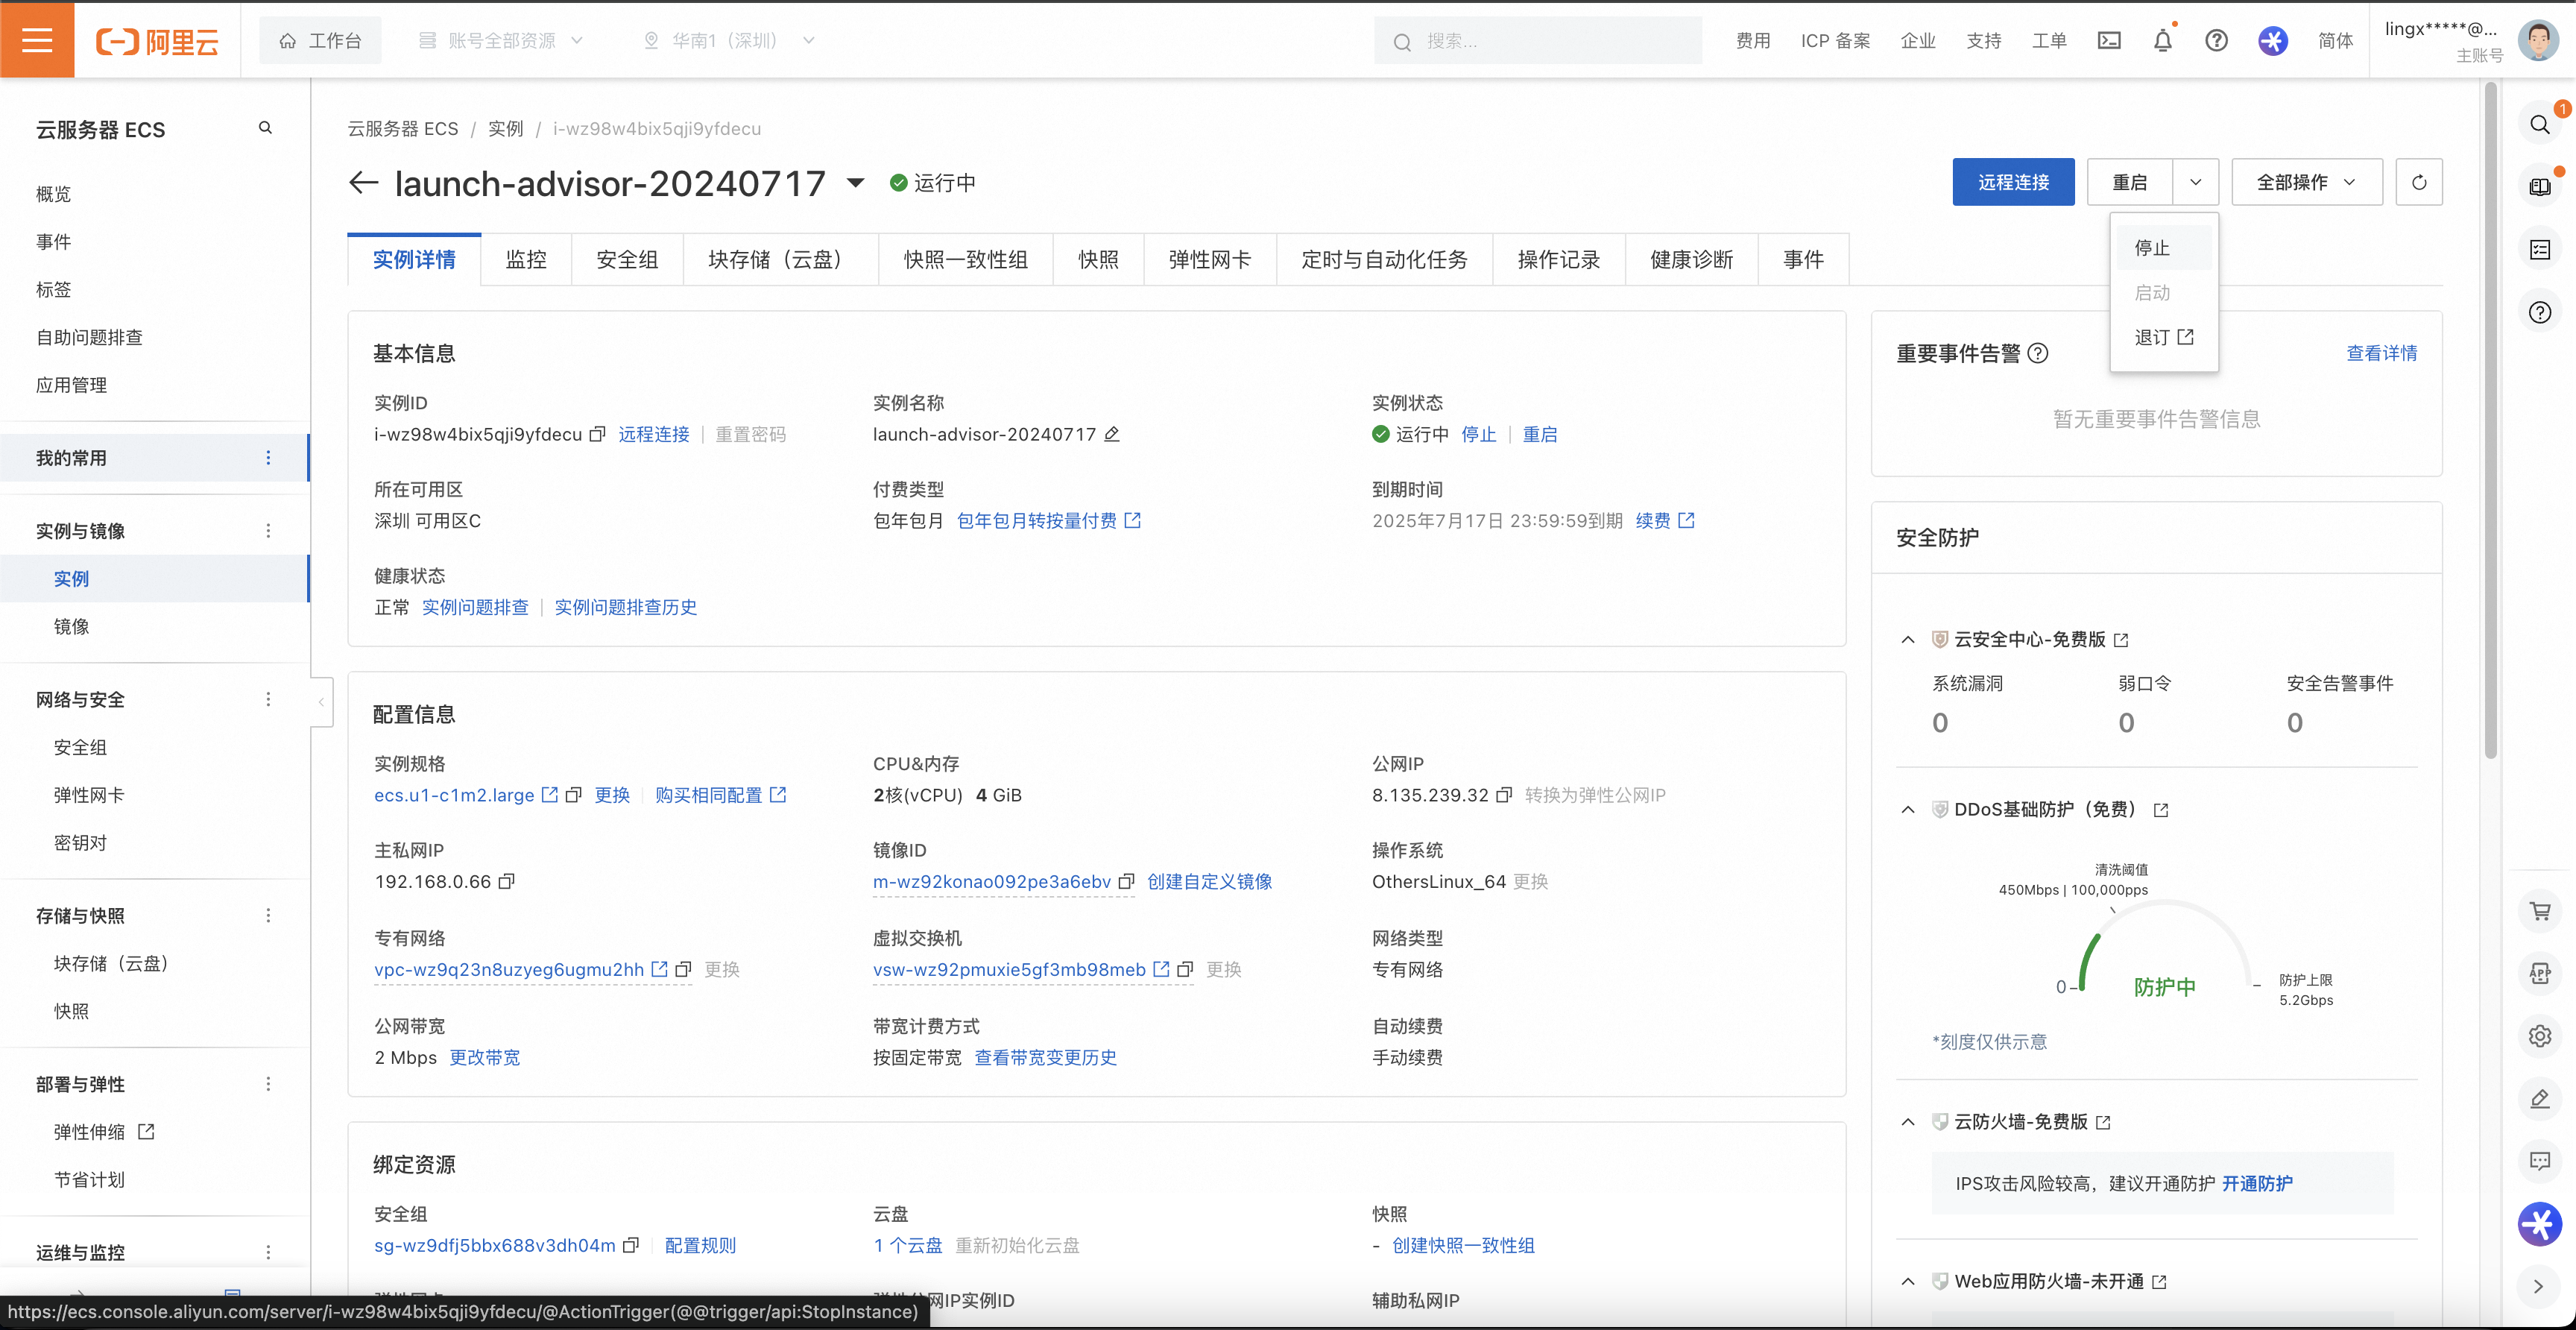2576x1330 pixels.
Task: Collapse the 云安全中心-免费版 section
Action: 1907,639
